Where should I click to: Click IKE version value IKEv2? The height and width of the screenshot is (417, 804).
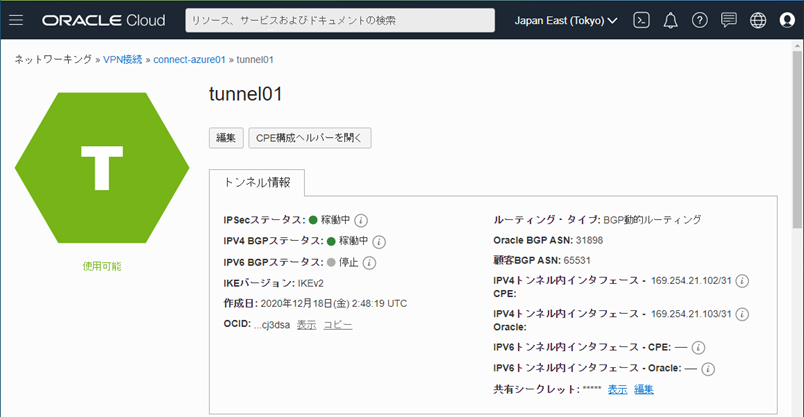(310, 283)
